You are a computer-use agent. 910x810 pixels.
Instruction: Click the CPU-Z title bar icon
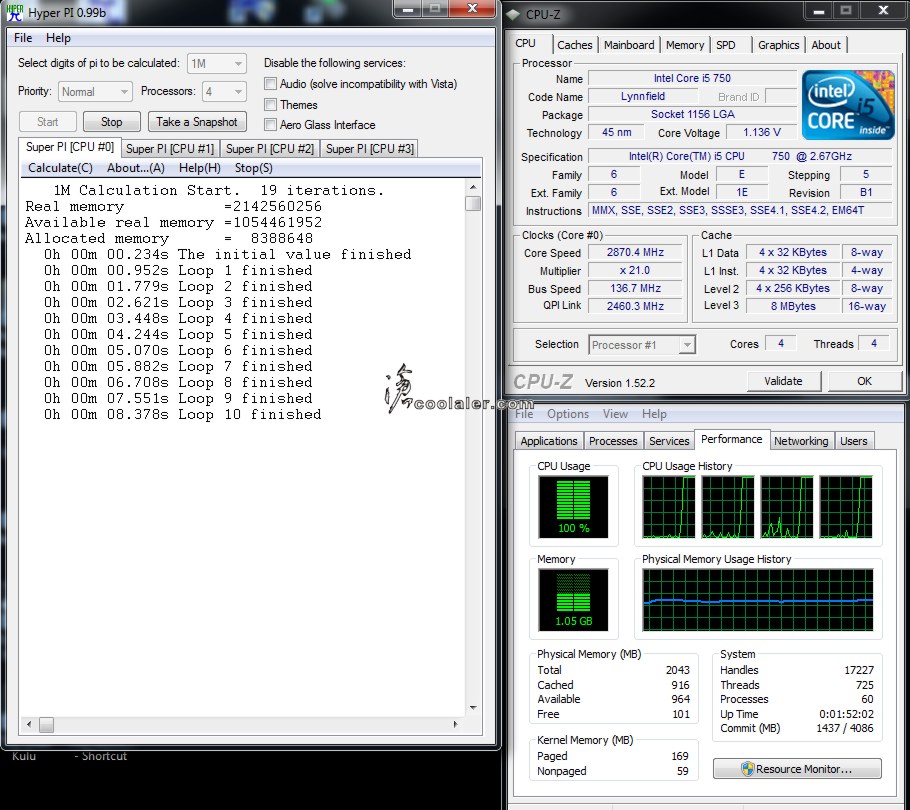point(513,15)
